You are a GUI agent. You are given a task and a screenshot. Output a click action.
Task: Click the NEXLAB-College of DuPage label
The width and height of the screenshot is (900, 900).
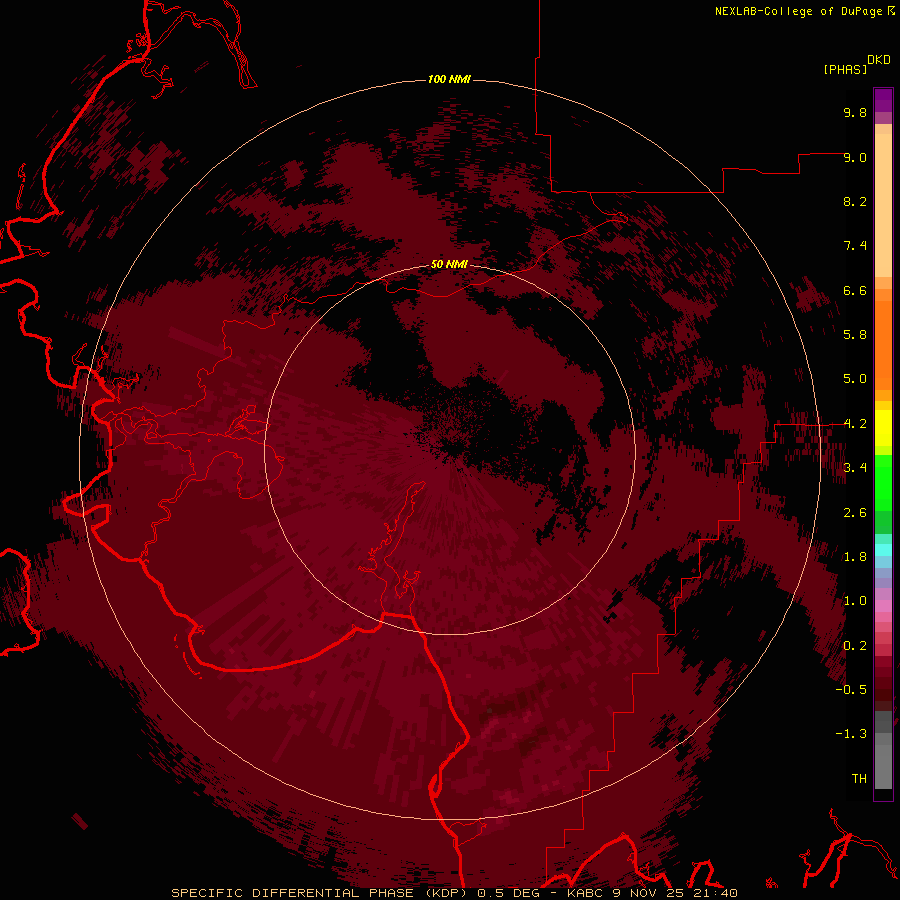click(798, 11)
